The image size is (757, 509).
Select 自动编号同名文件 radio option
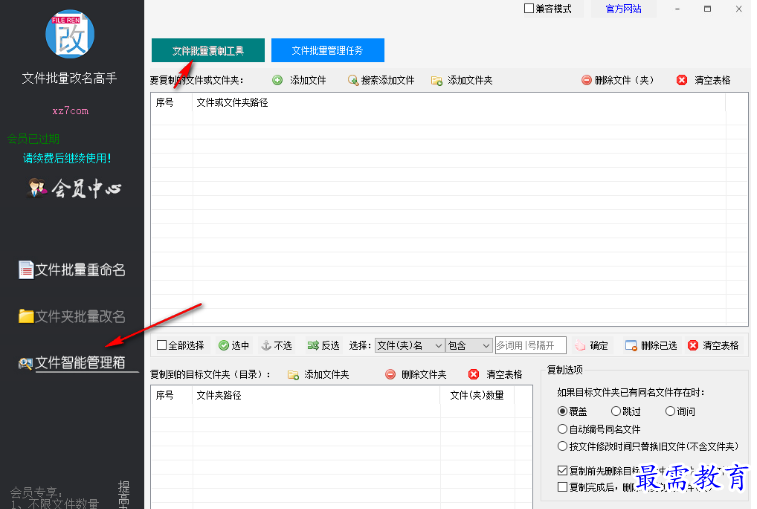click(562, 429)
